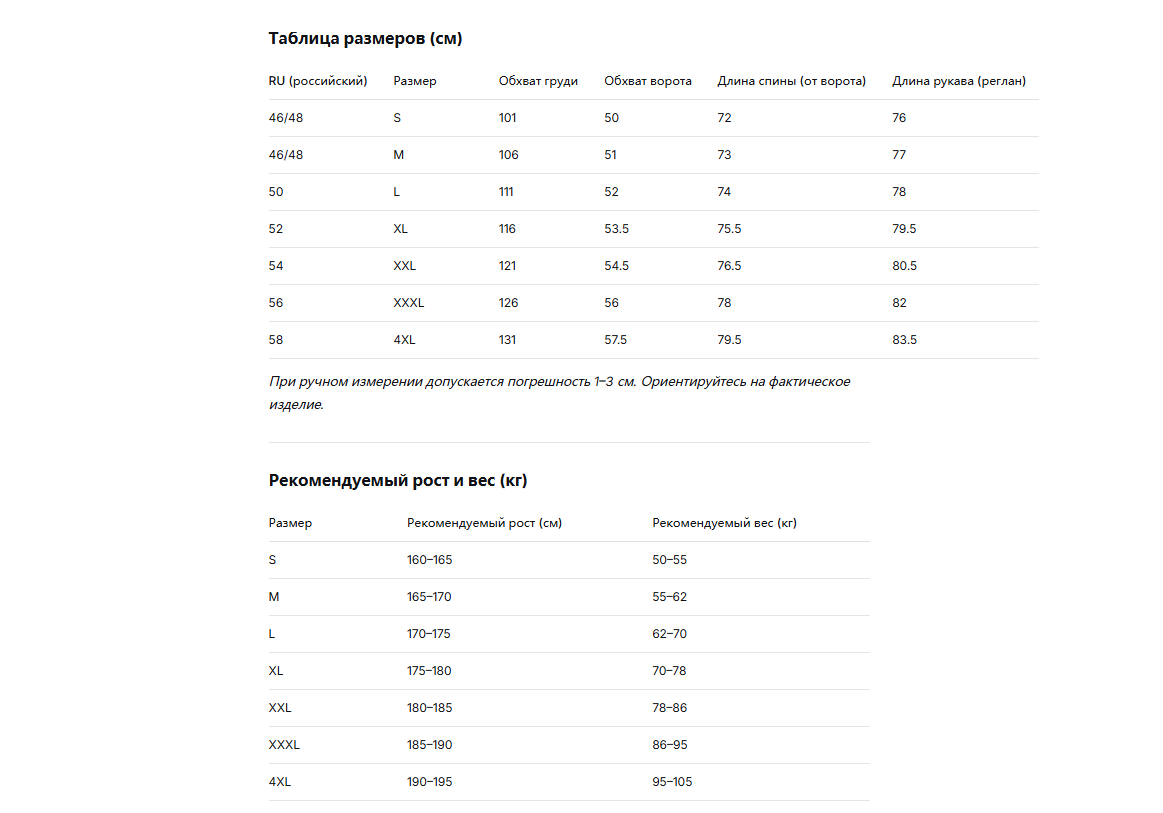Select the height range 160–165 cell
This screenshot has width=1163, height=813.
tap(429, 559)
